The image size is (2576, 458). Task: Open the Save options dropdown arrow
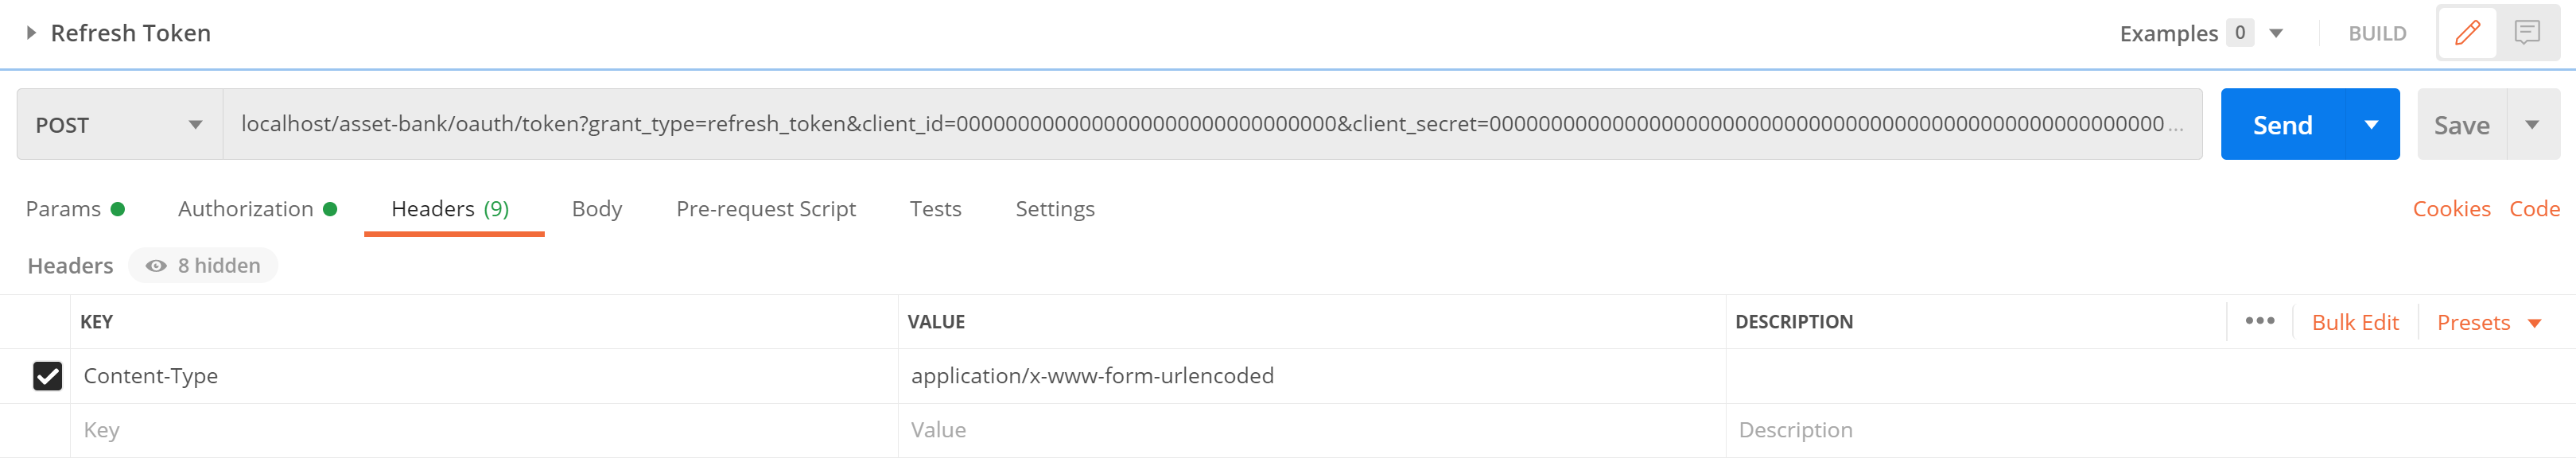click(2531, 125)
